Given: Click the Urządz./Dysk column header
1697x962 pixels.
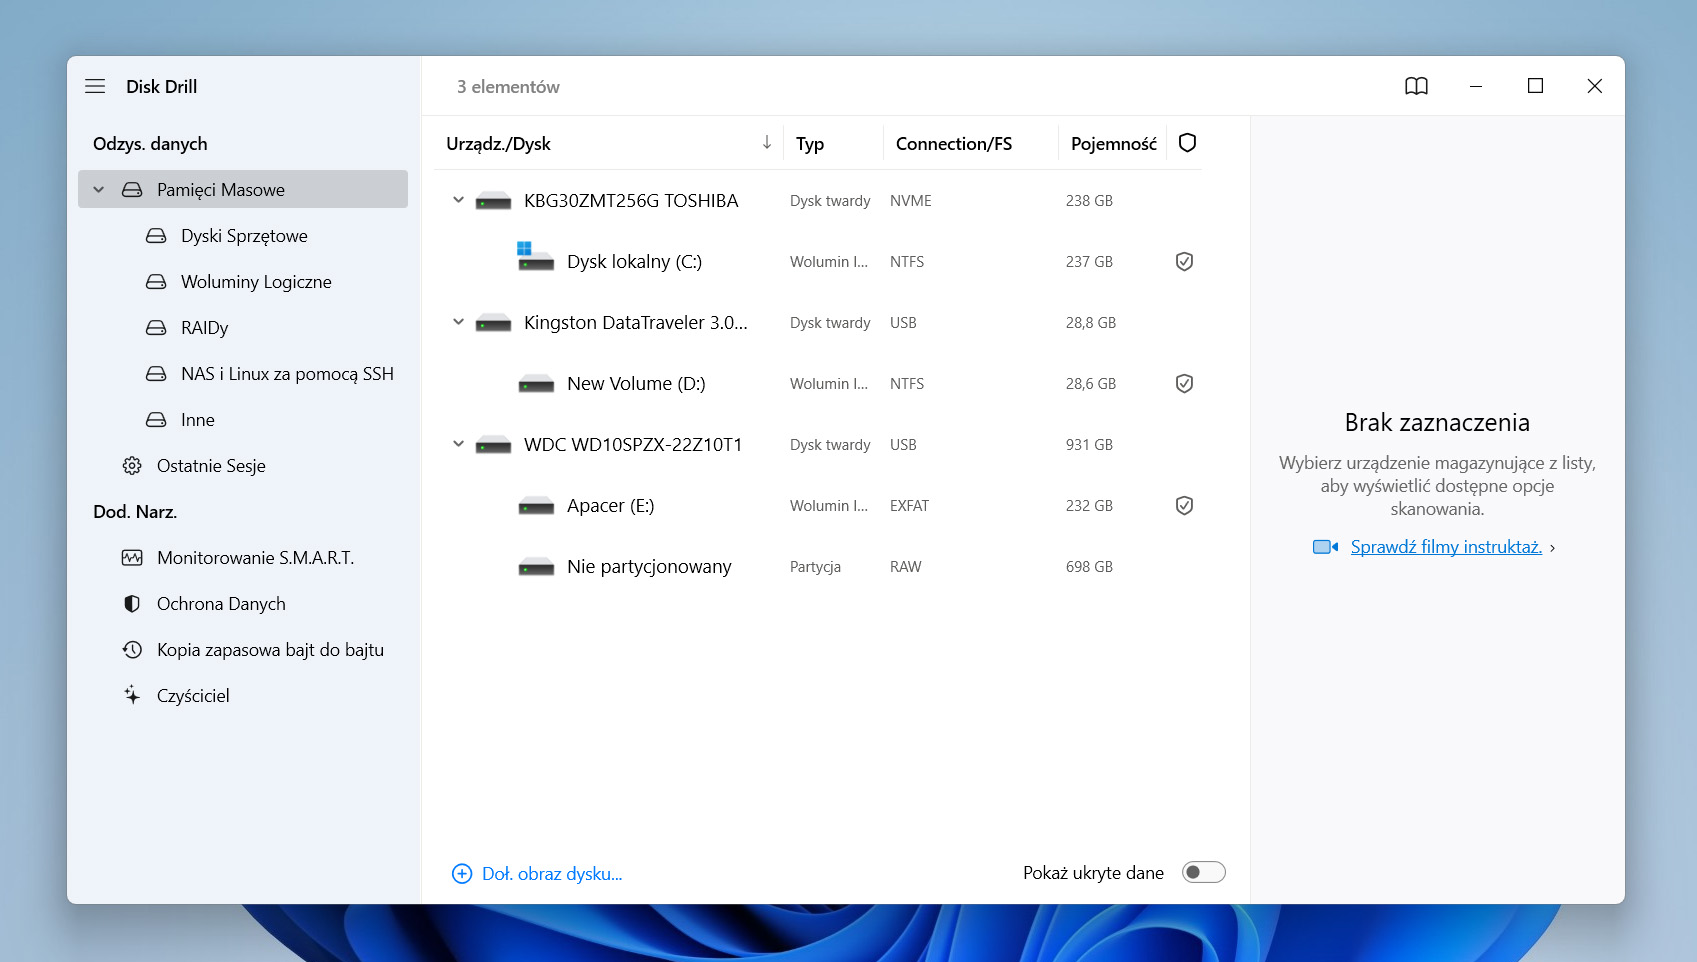Looking at the screenshot, I should pyautogui.click(x=498, y=144).
